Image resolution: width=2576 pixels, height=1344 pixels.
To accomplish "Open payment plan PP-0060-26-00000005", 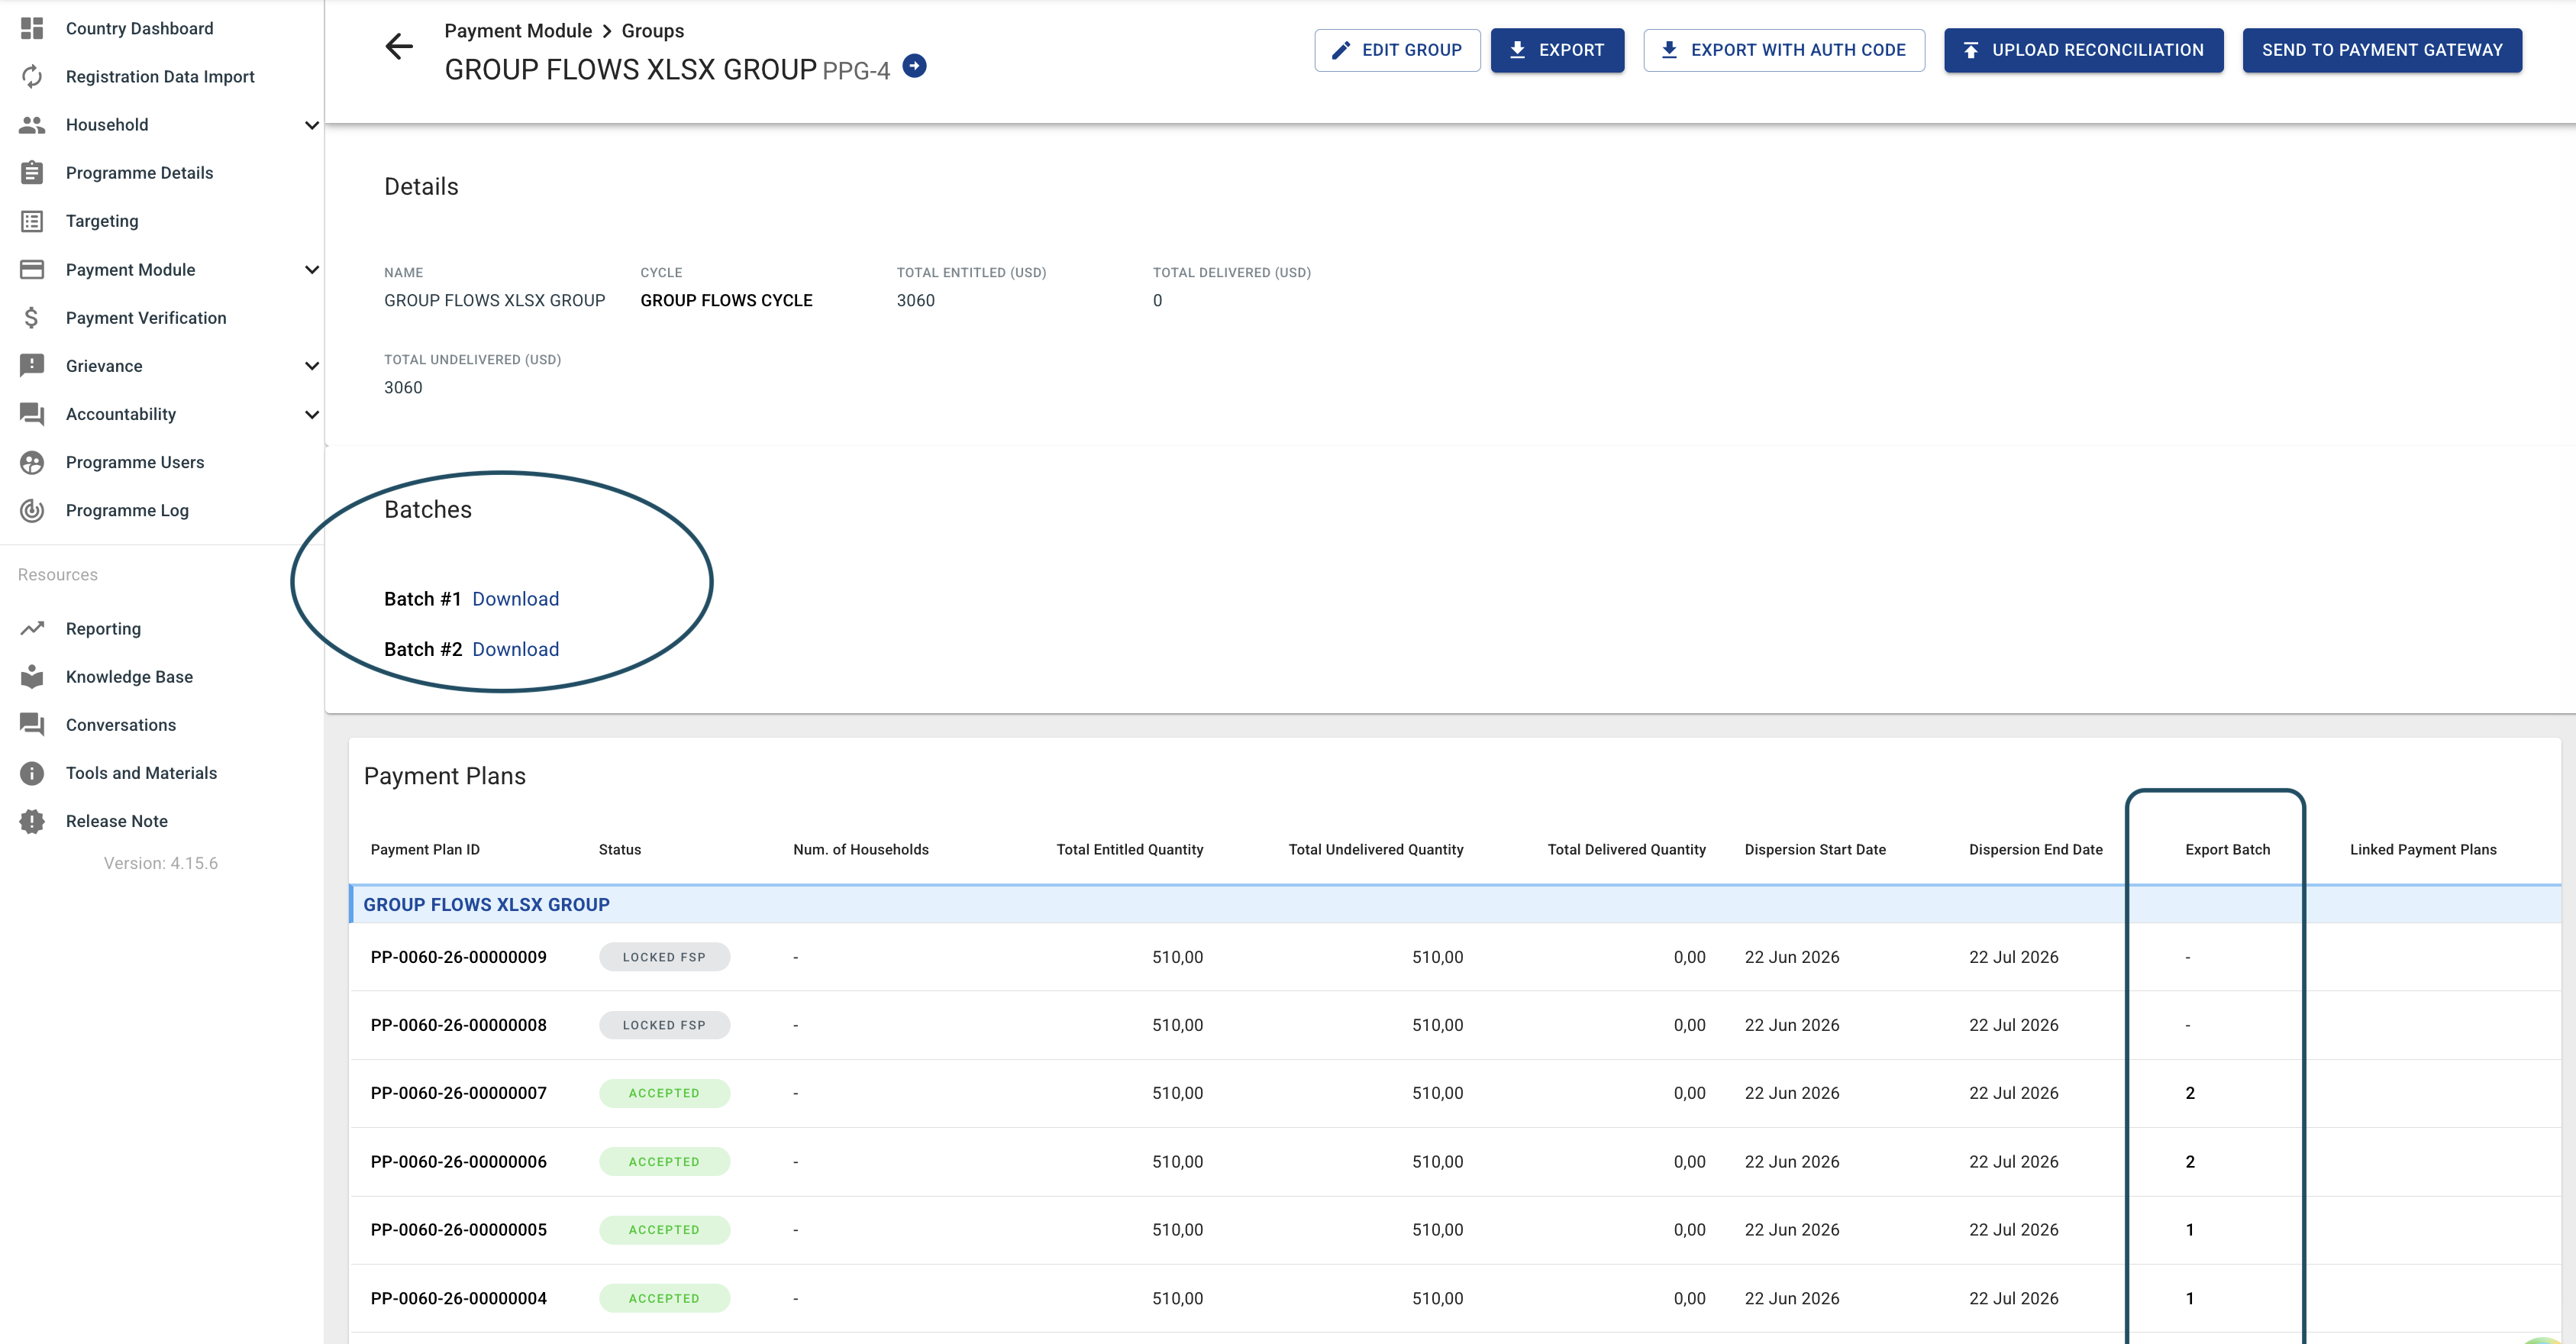I will point(458,1229).
